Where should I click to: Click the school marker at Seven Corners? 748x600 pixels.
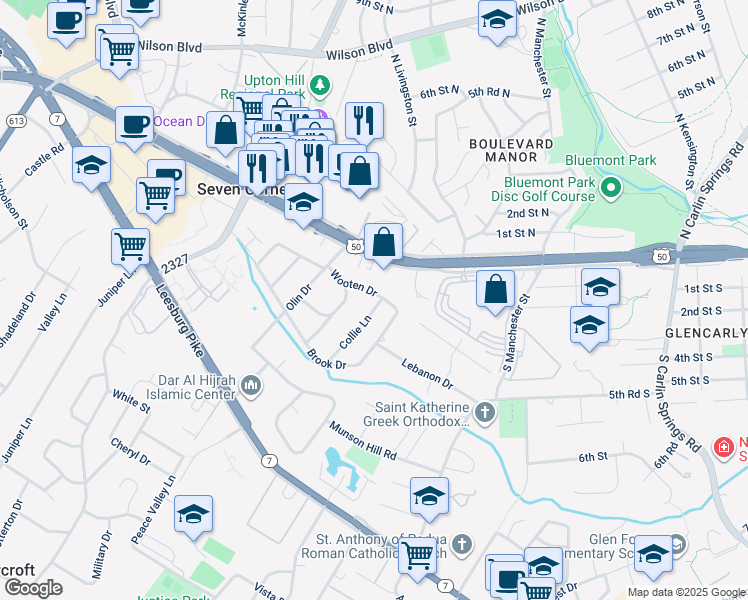coord(303,204)
